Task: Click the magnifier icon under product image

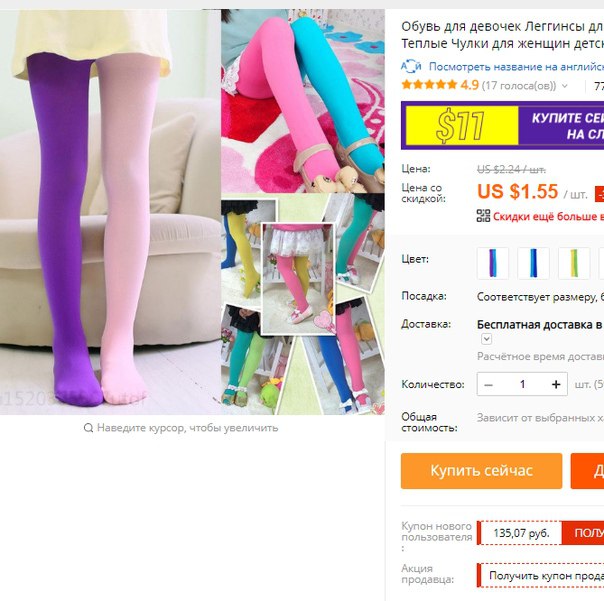Action: 88,428
